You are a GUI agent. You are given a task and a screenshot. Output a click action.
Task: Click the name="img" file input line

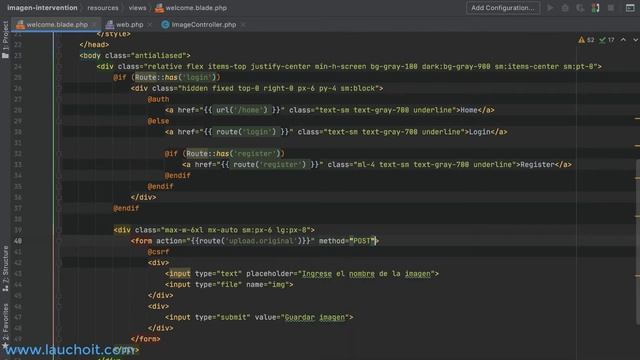[x=229, y=284]
